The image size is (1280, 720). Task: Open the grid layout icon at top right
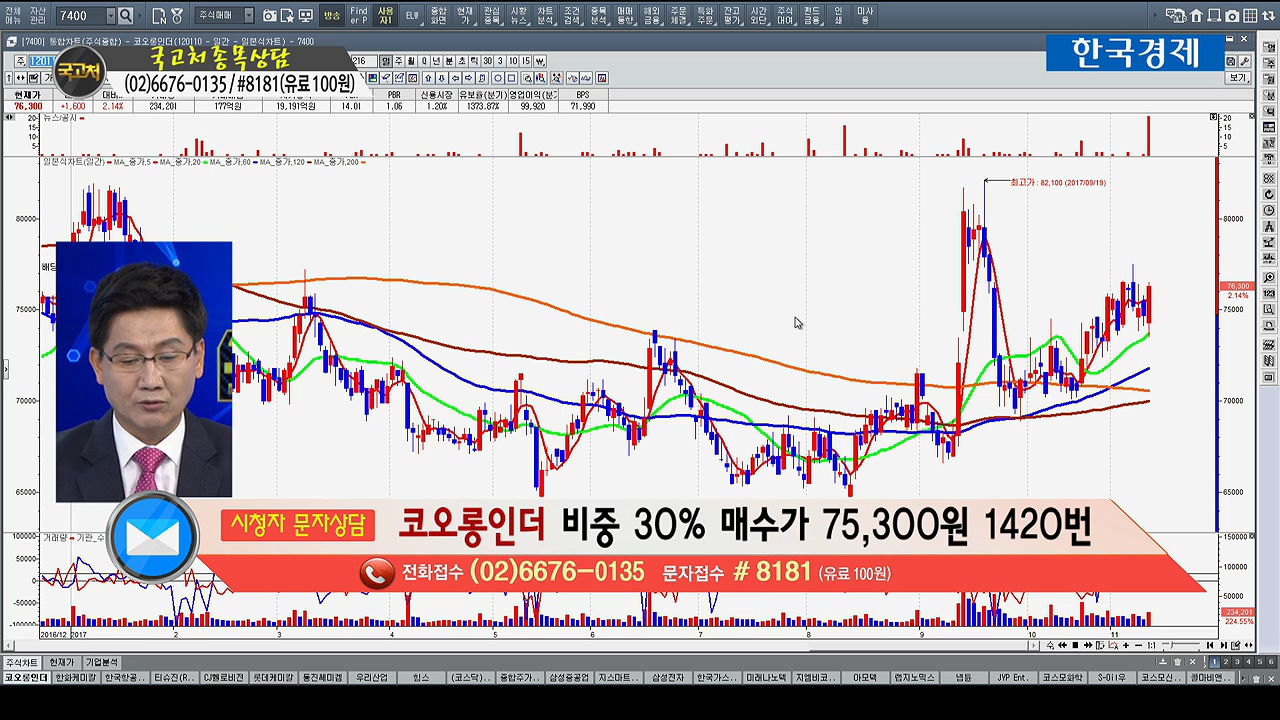[1250, 16]
